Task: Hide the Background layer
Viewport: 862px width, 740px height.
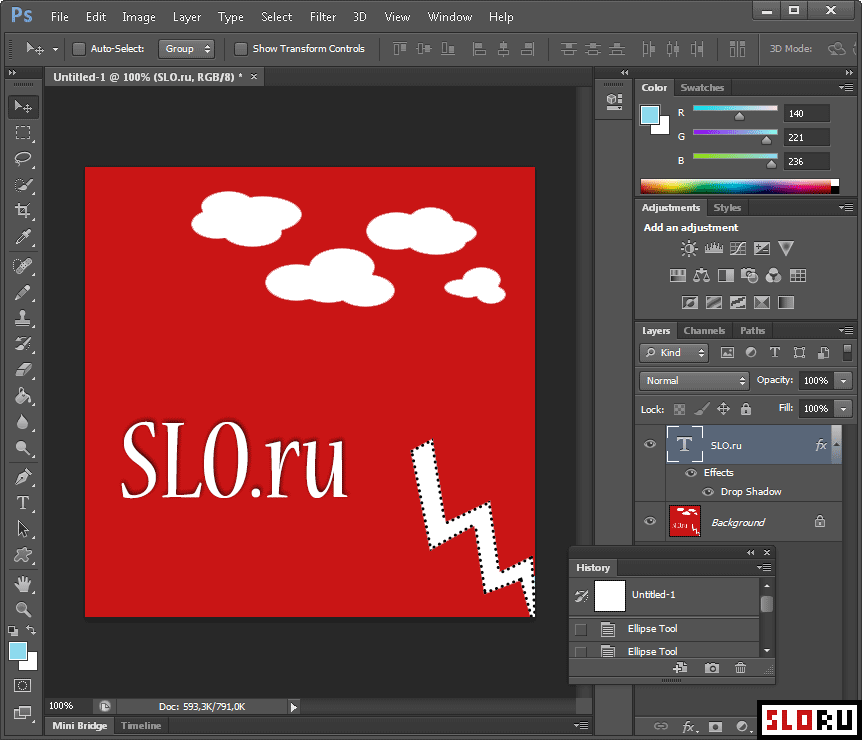Action: pos(650,521)
